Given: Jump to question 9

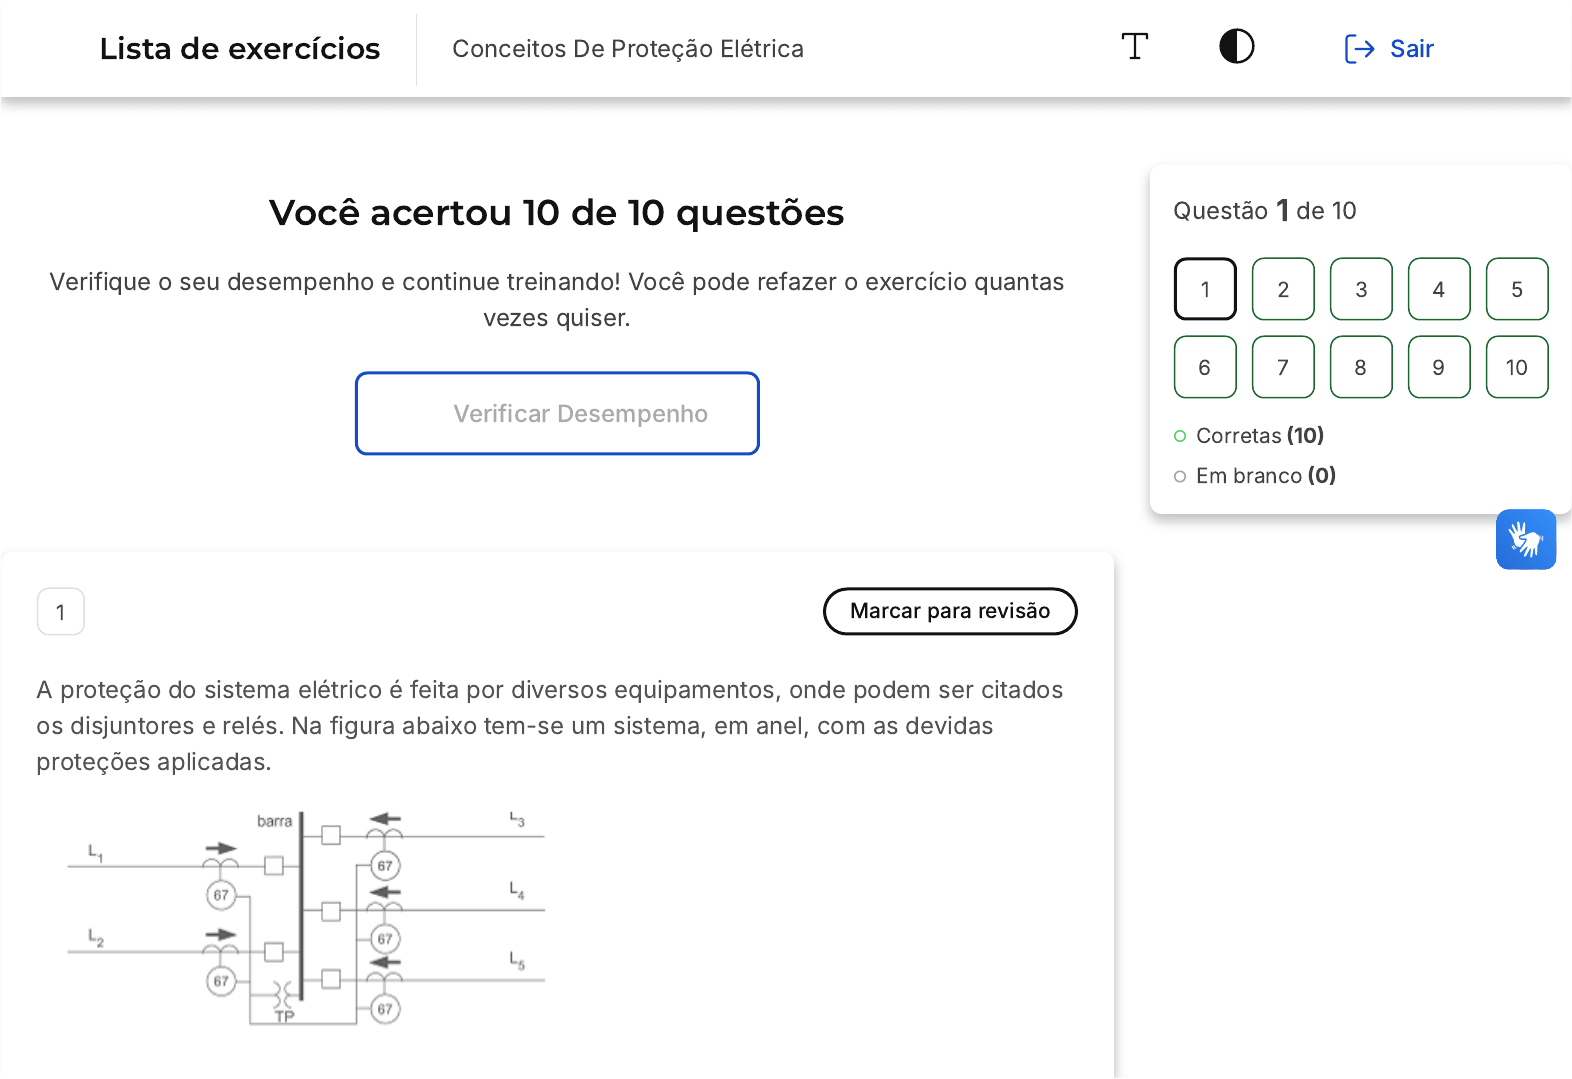Looking at the screenshot, I should pyautogui.click(x=1439, y=367).
